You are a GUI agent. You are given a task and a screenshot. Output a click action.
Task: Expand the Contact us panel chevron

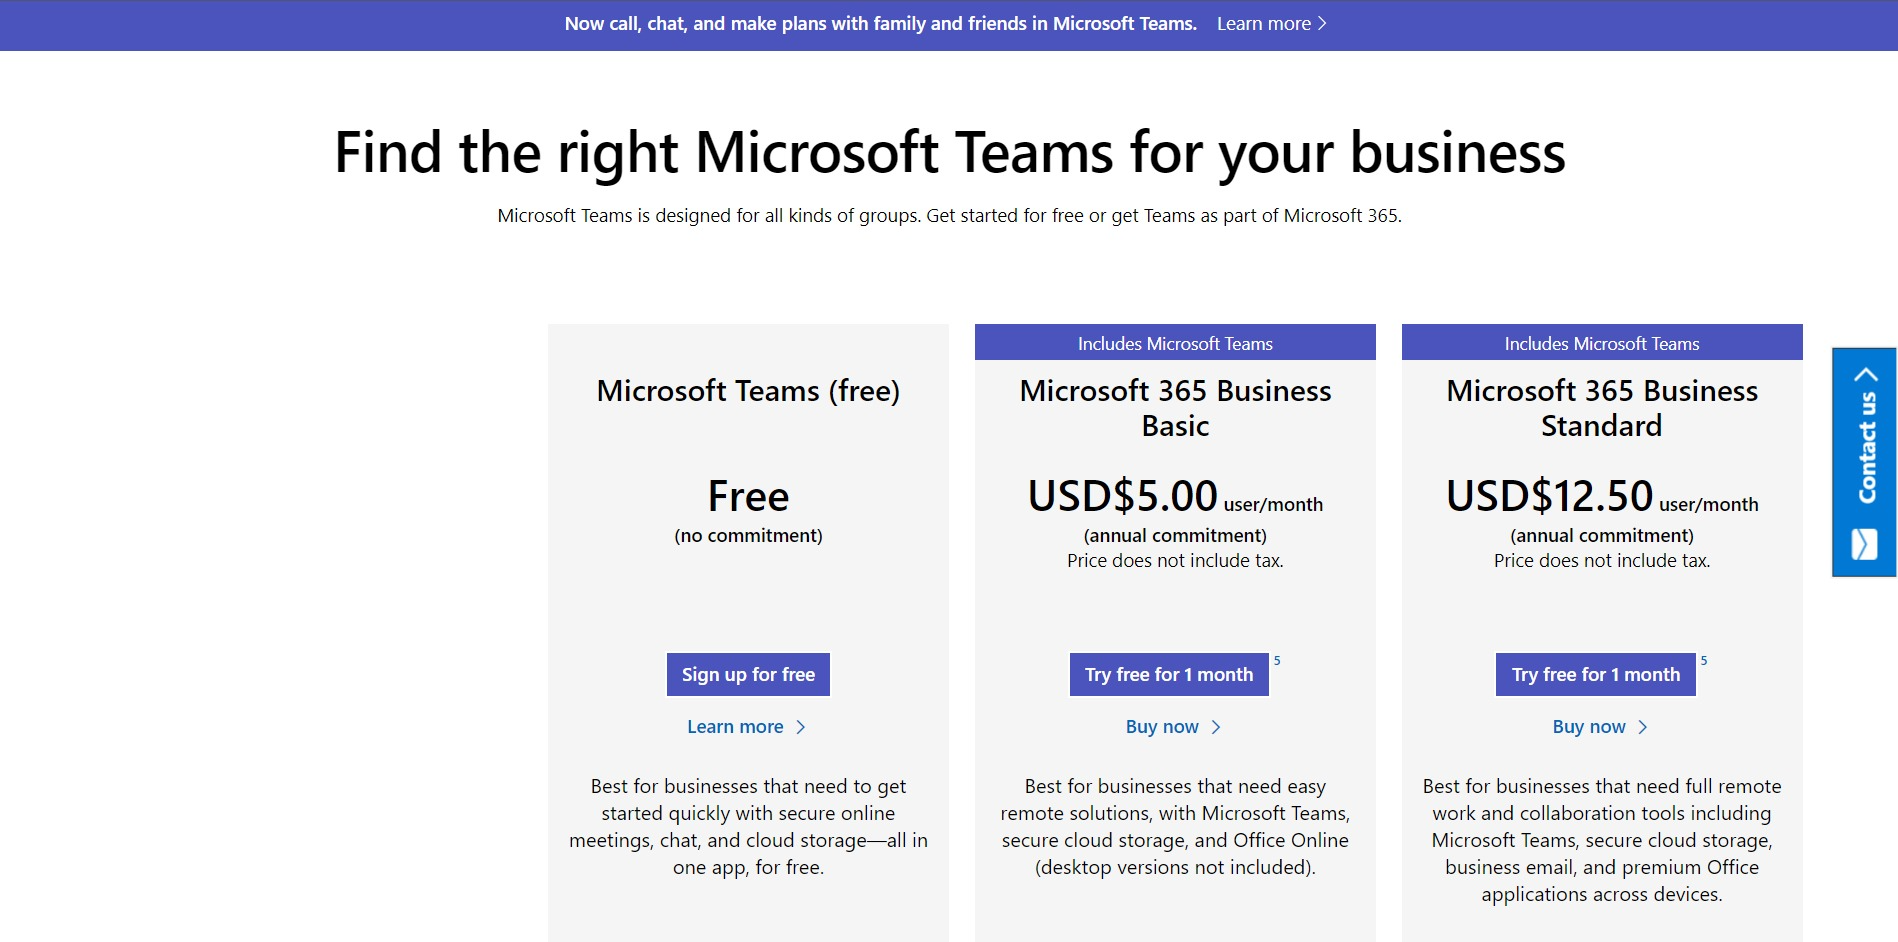point(1865,375)
